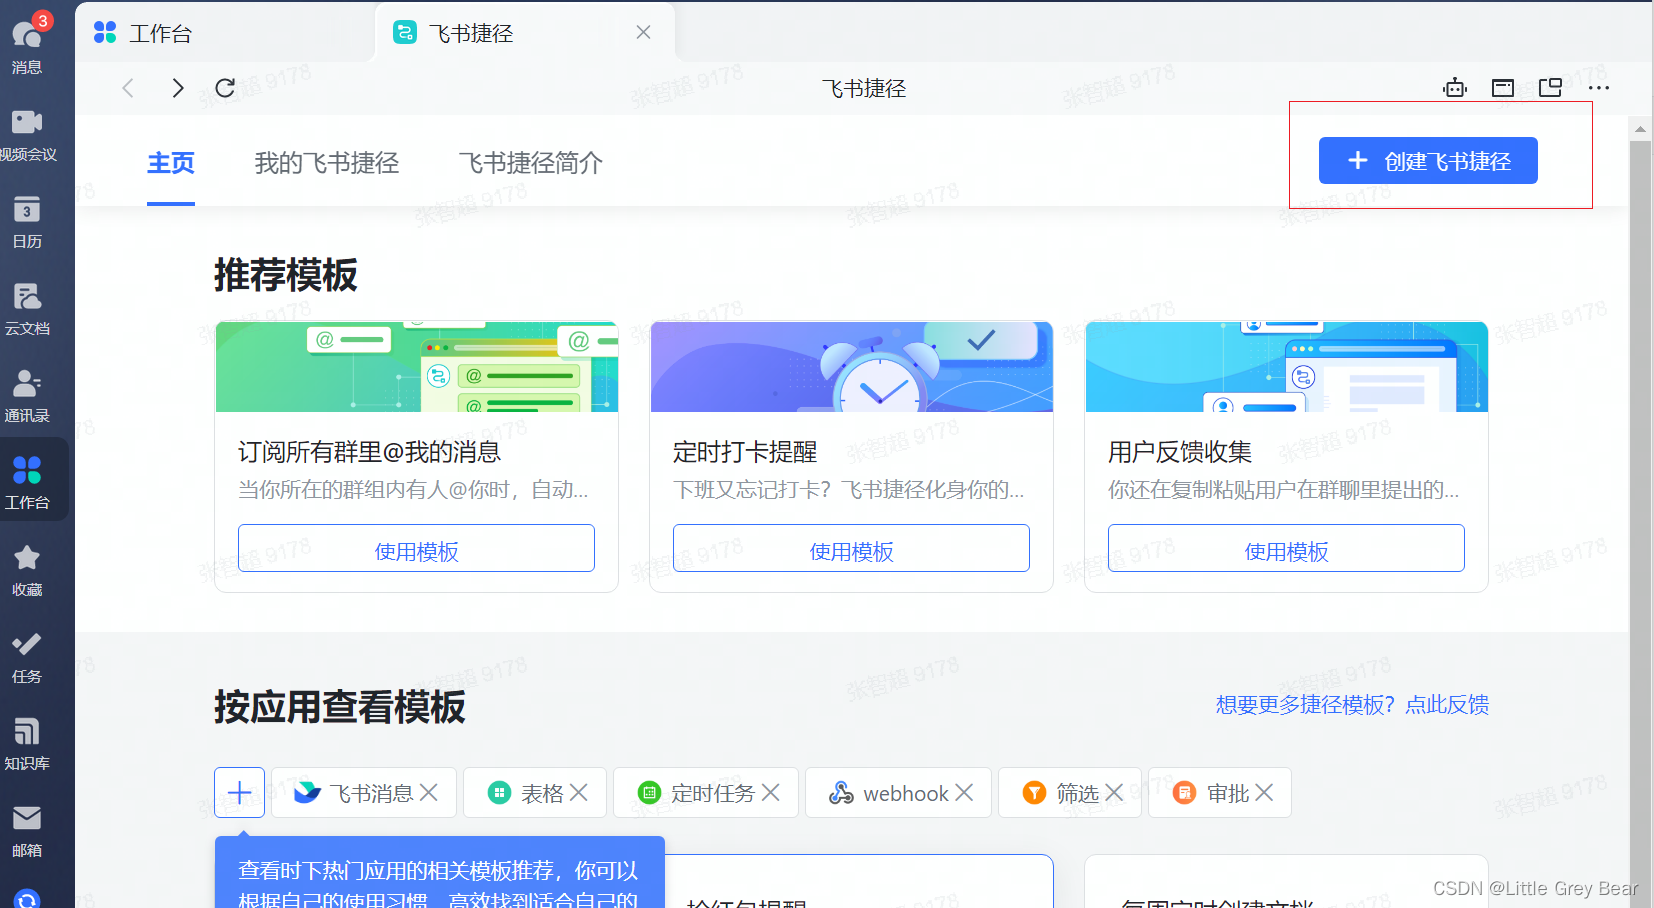Open 知识库 wiki in sidebar

click(x=27, y=743)
